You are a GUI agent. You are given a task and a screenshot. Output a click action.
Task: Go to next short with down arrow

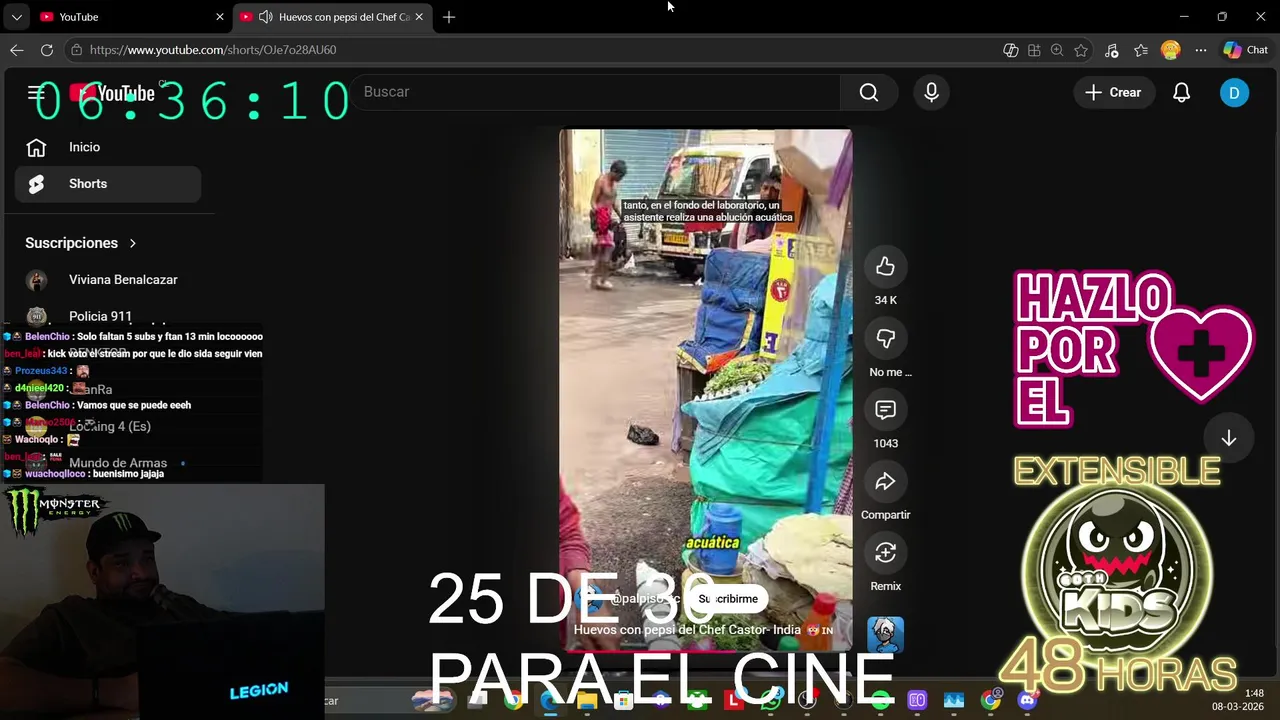[x=1228, y=438]
